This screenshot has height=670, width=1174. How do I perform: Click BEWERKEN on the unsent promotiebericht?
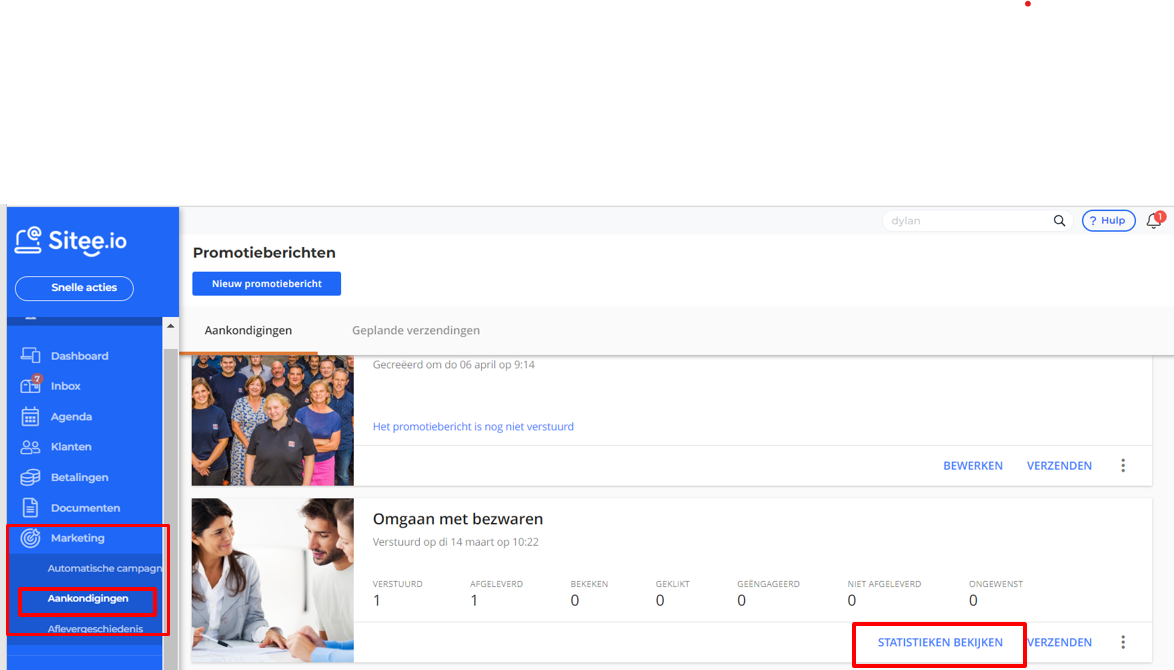973,466
